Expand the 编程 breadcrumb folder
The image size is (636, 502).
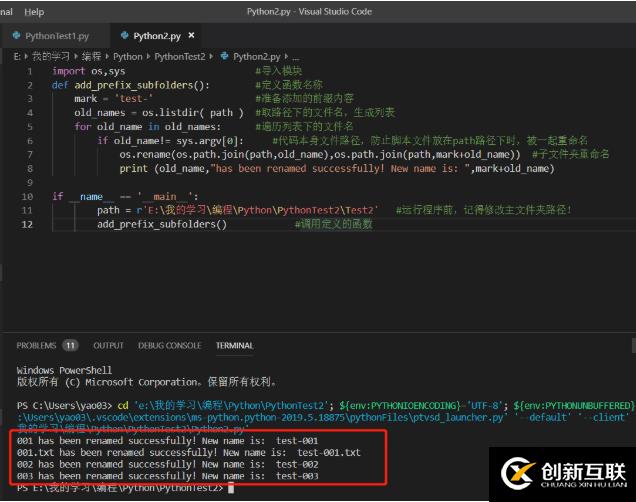click(90, 57)
